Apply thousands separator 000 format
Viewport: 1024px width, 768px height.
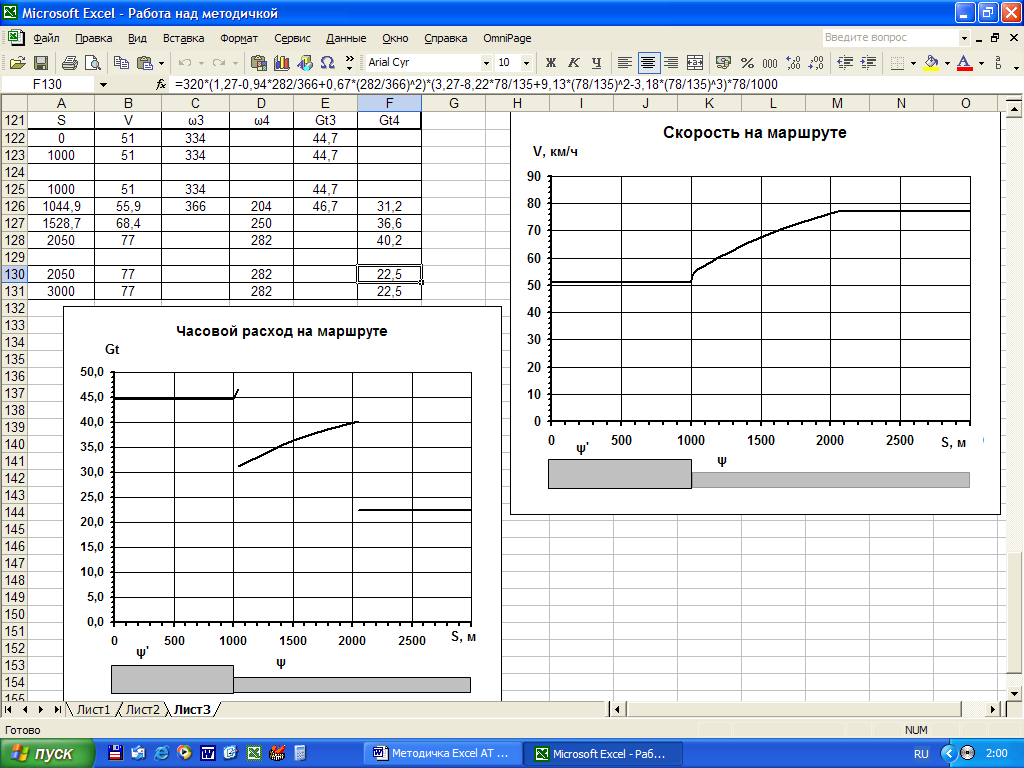[x=770, y=63]
